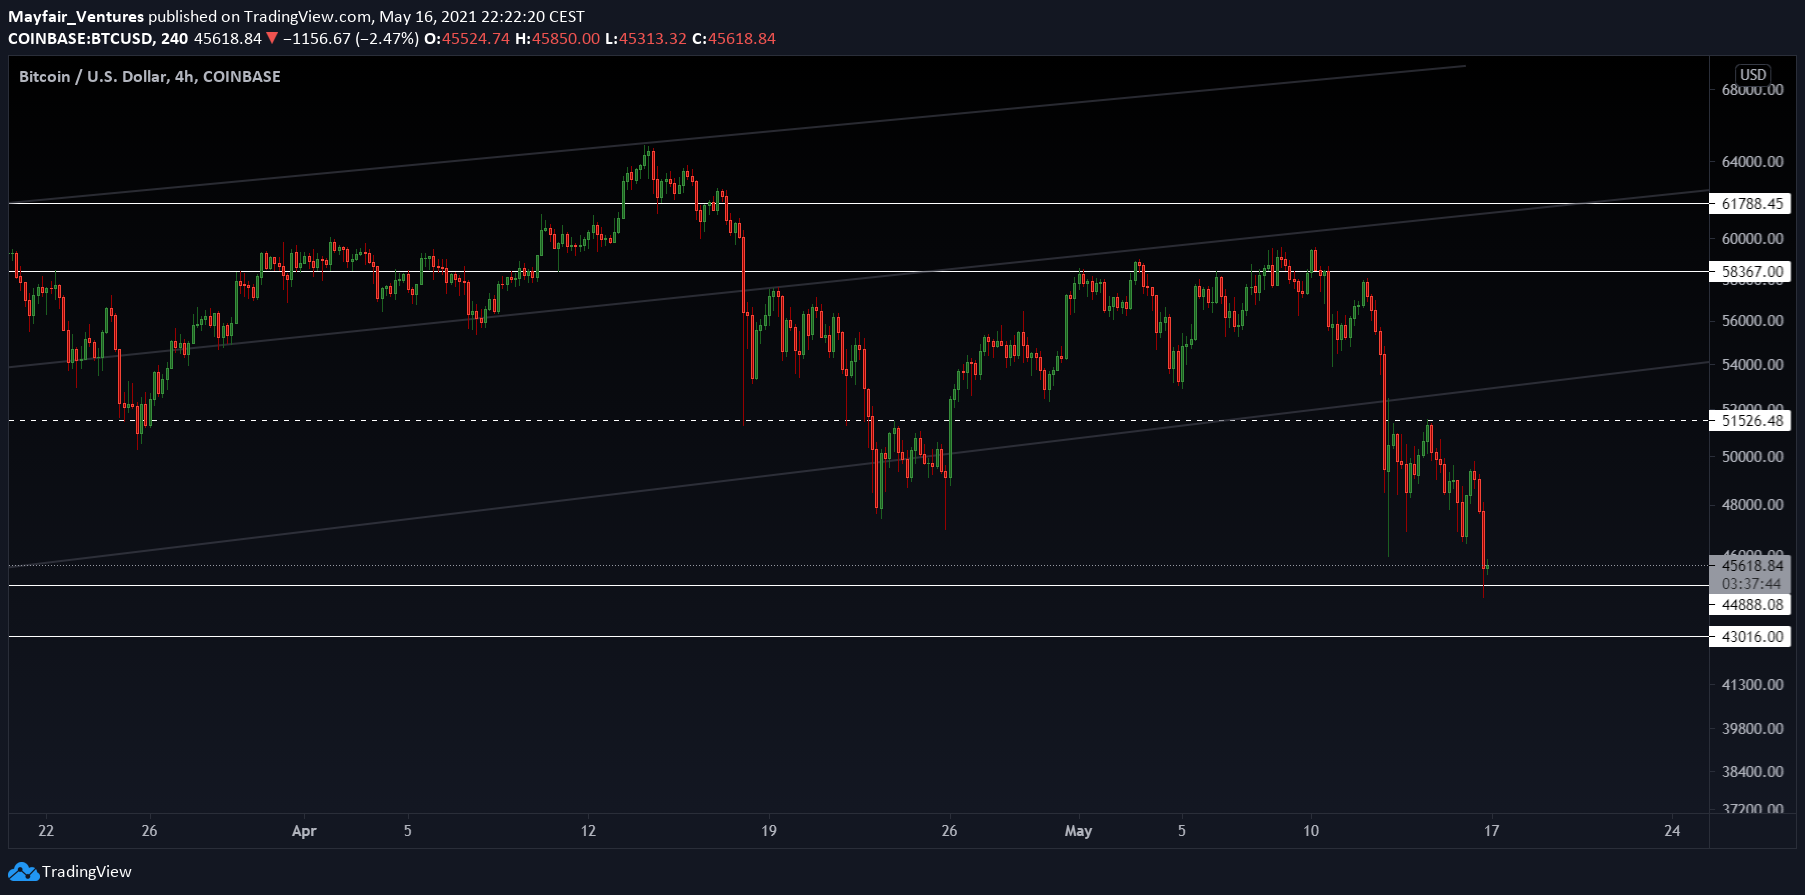Click the 38400.00 axis price label

[1752, 772]
